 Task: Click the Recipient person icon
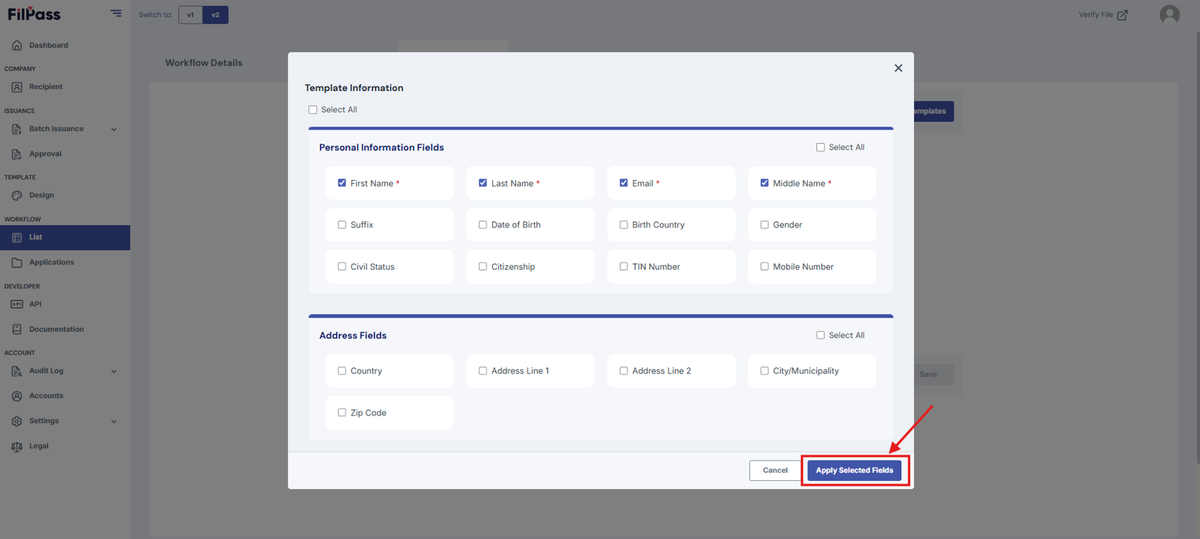click(x=17, y=87)
